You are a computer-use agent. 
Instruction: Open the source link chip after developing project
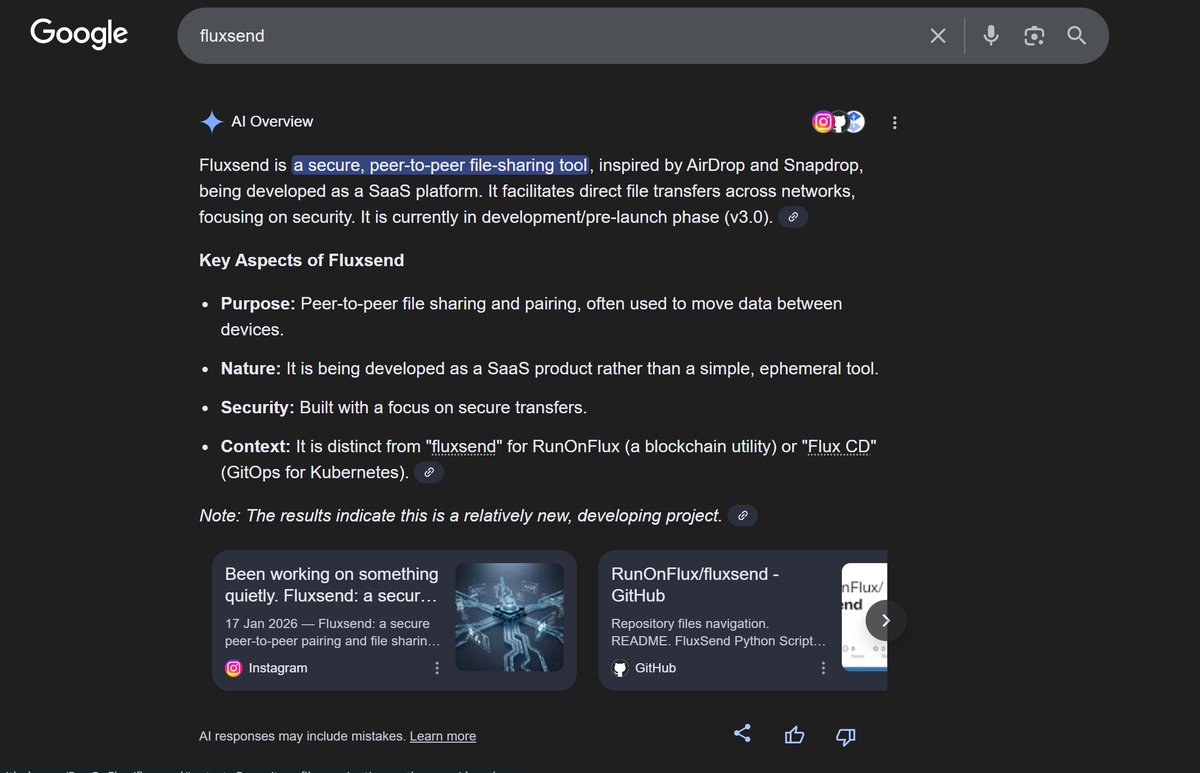coord(742,516)
